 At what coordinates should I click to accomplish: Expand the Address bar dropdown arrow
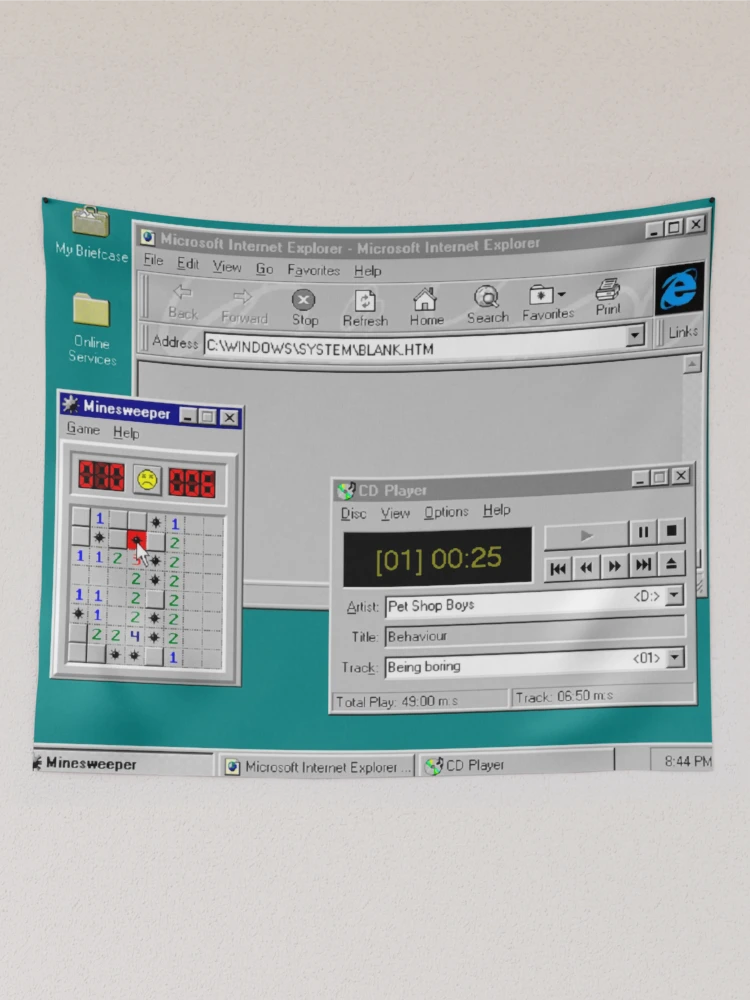click(x=635, y=335)
